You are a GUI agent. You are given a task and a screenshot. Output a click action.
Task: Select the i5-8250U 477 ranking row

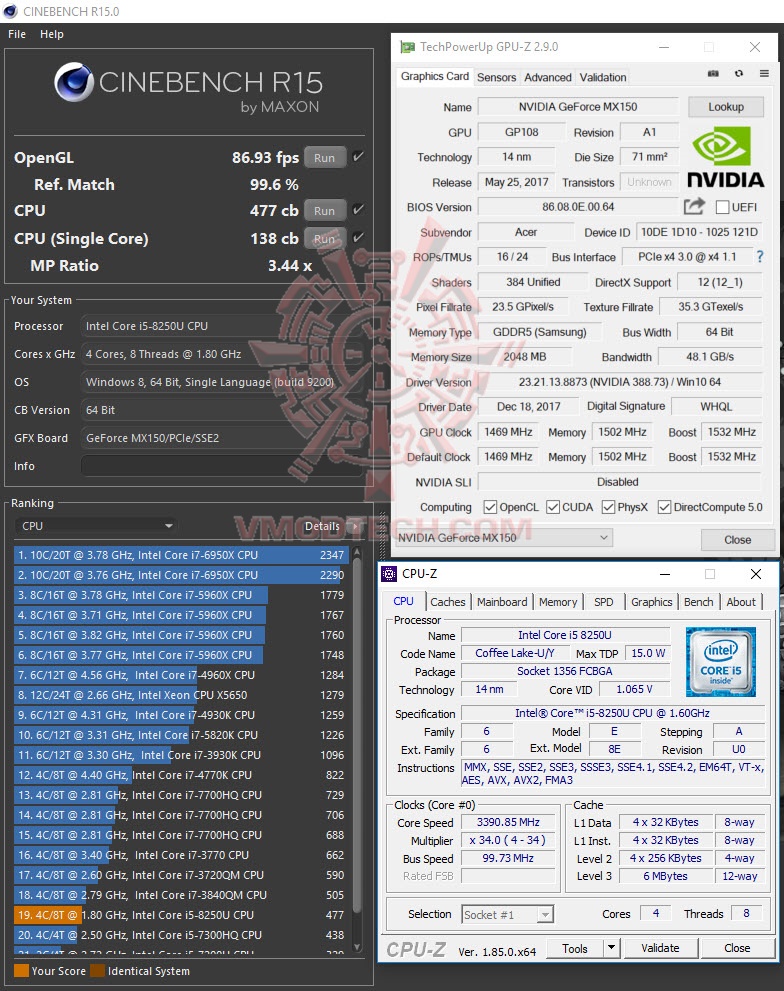tap(181, 915)
